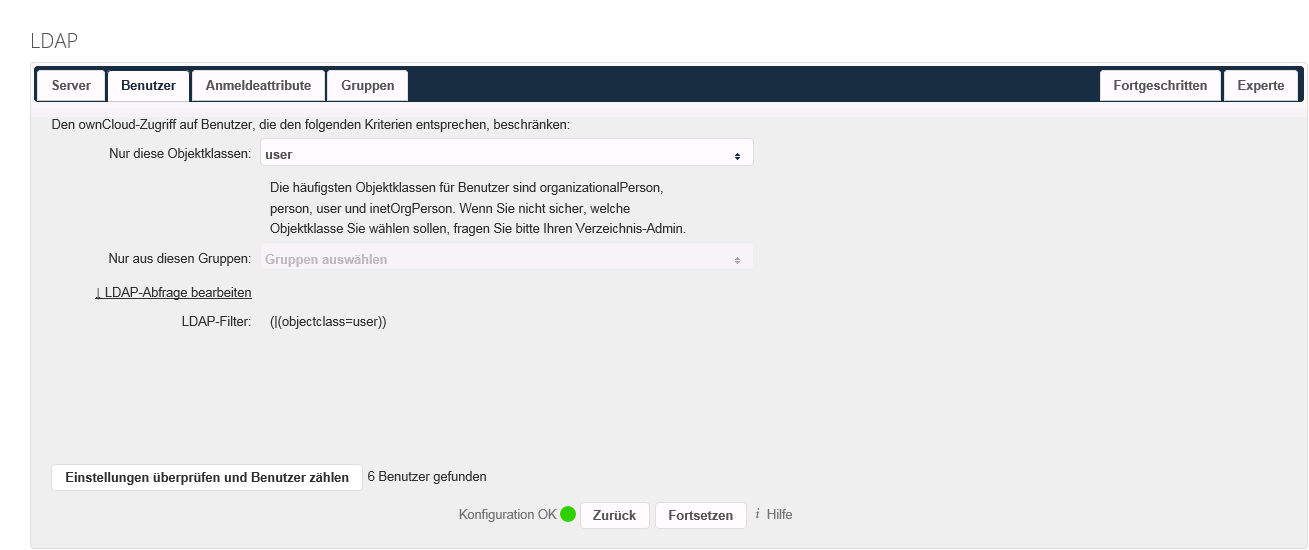Click the green configuration status indicator

click(x=568, y=515)
